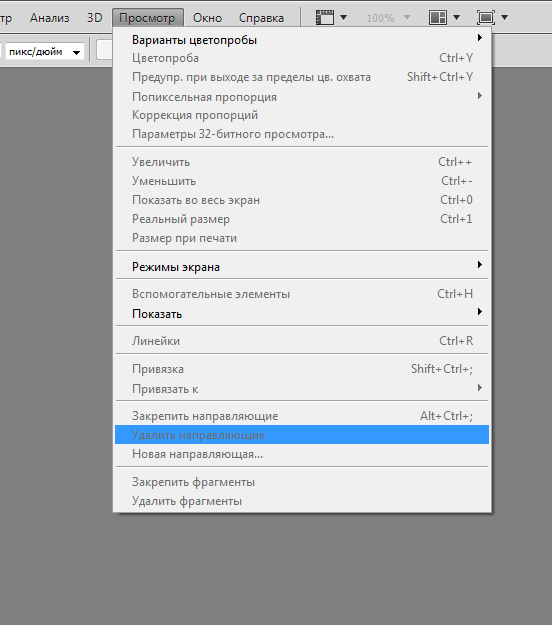
Task: Open the 3D menu
Action: (x=94, y=18)
